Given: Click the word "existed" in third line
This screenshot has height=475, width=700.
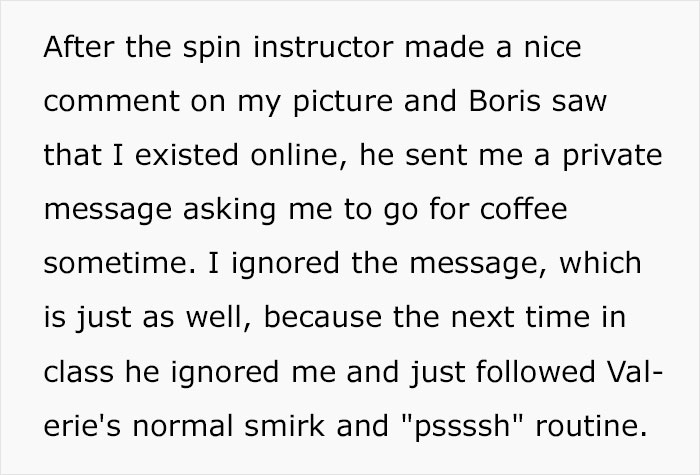Looking at the screenshot, I should click(x=186, y=155).
